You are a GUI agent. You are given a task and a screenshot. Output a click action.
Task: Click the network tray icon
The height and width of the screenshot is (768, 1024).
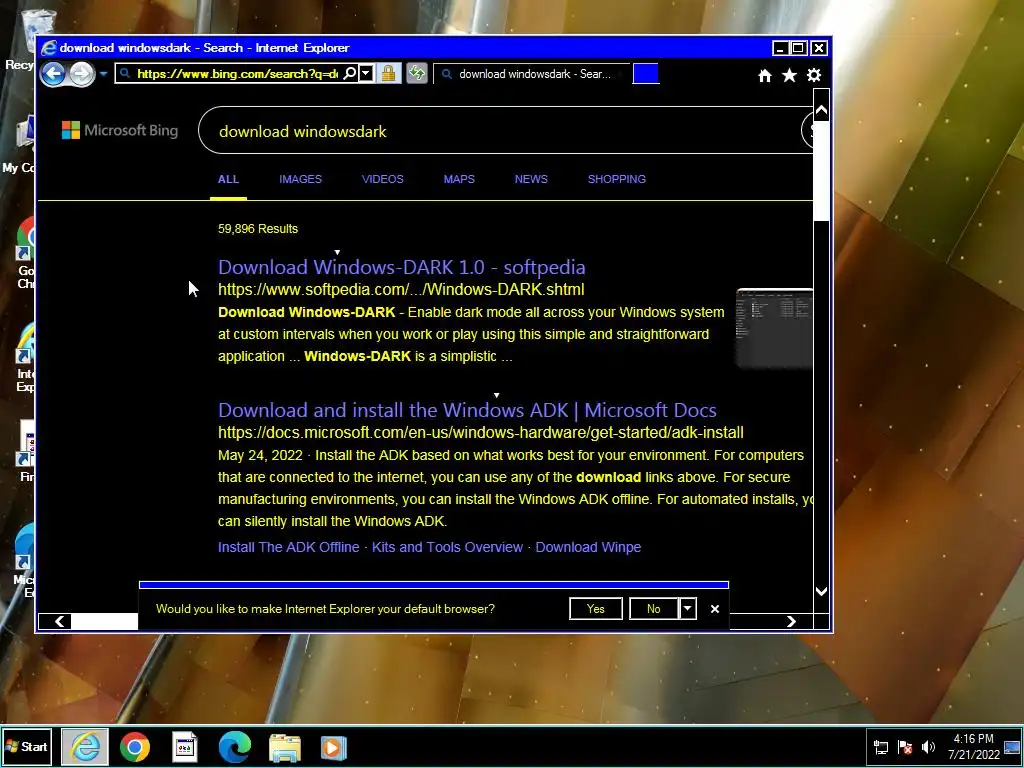coord(881,747)
